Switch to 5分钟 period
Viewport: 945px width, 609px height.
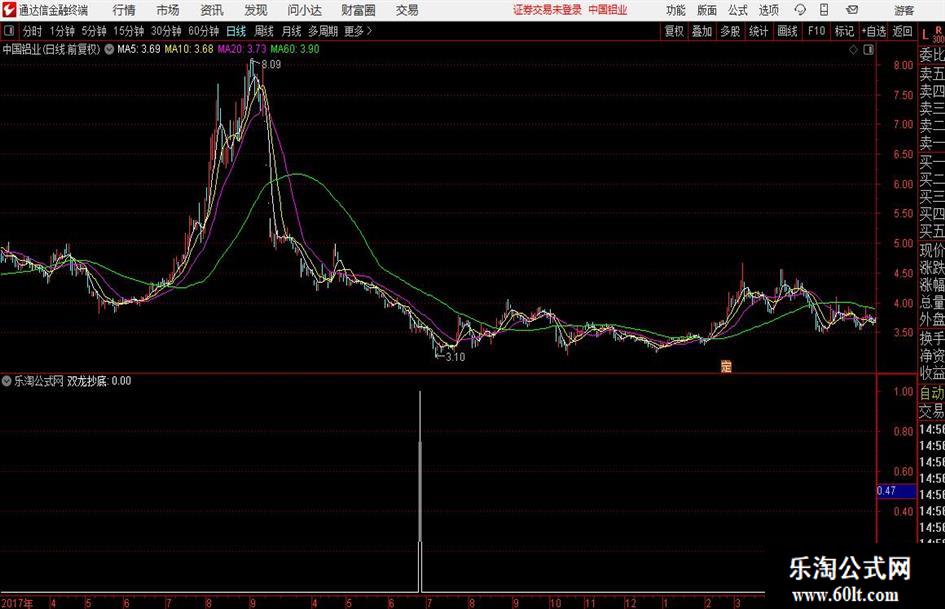[93, 31]
